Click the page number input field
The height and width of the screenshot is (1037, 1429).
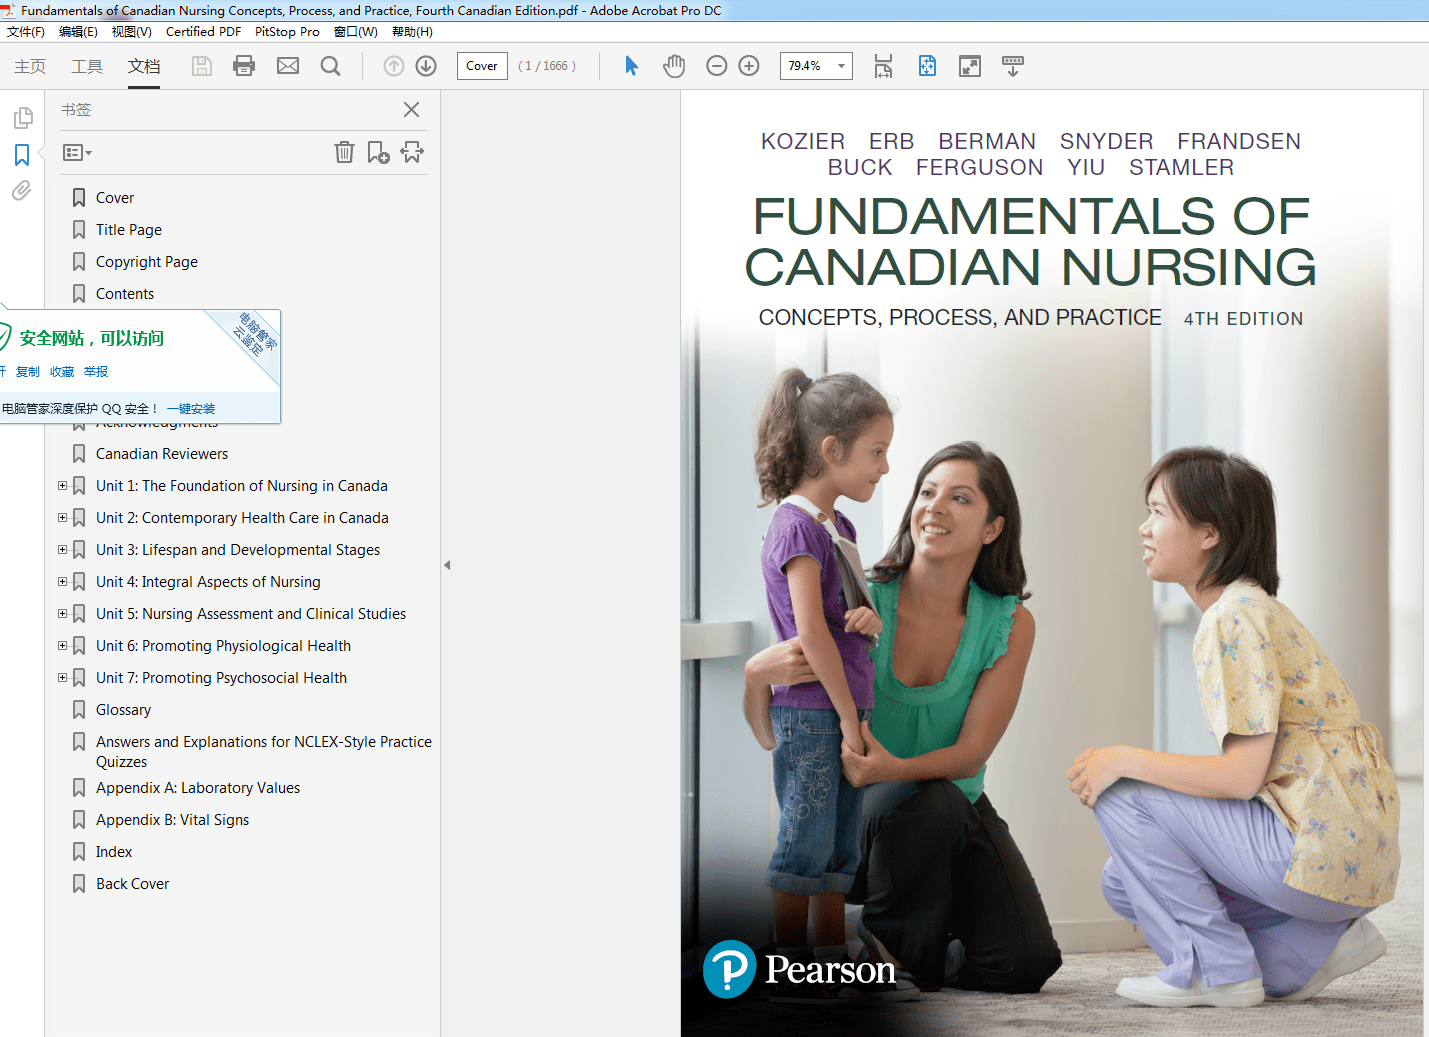coord(482,66)
